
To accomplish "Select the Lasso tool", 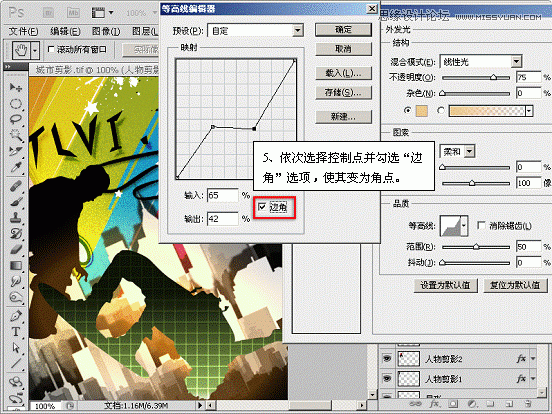I will click(16, 120).
